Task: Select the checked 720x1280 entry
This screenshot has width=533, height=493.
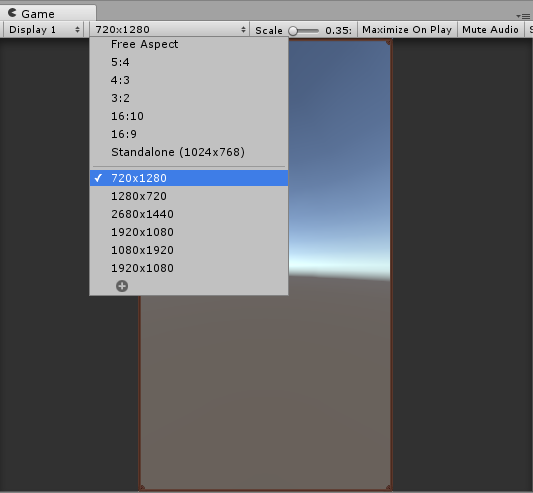Action: pyautogui.click(x=189, y=178)
